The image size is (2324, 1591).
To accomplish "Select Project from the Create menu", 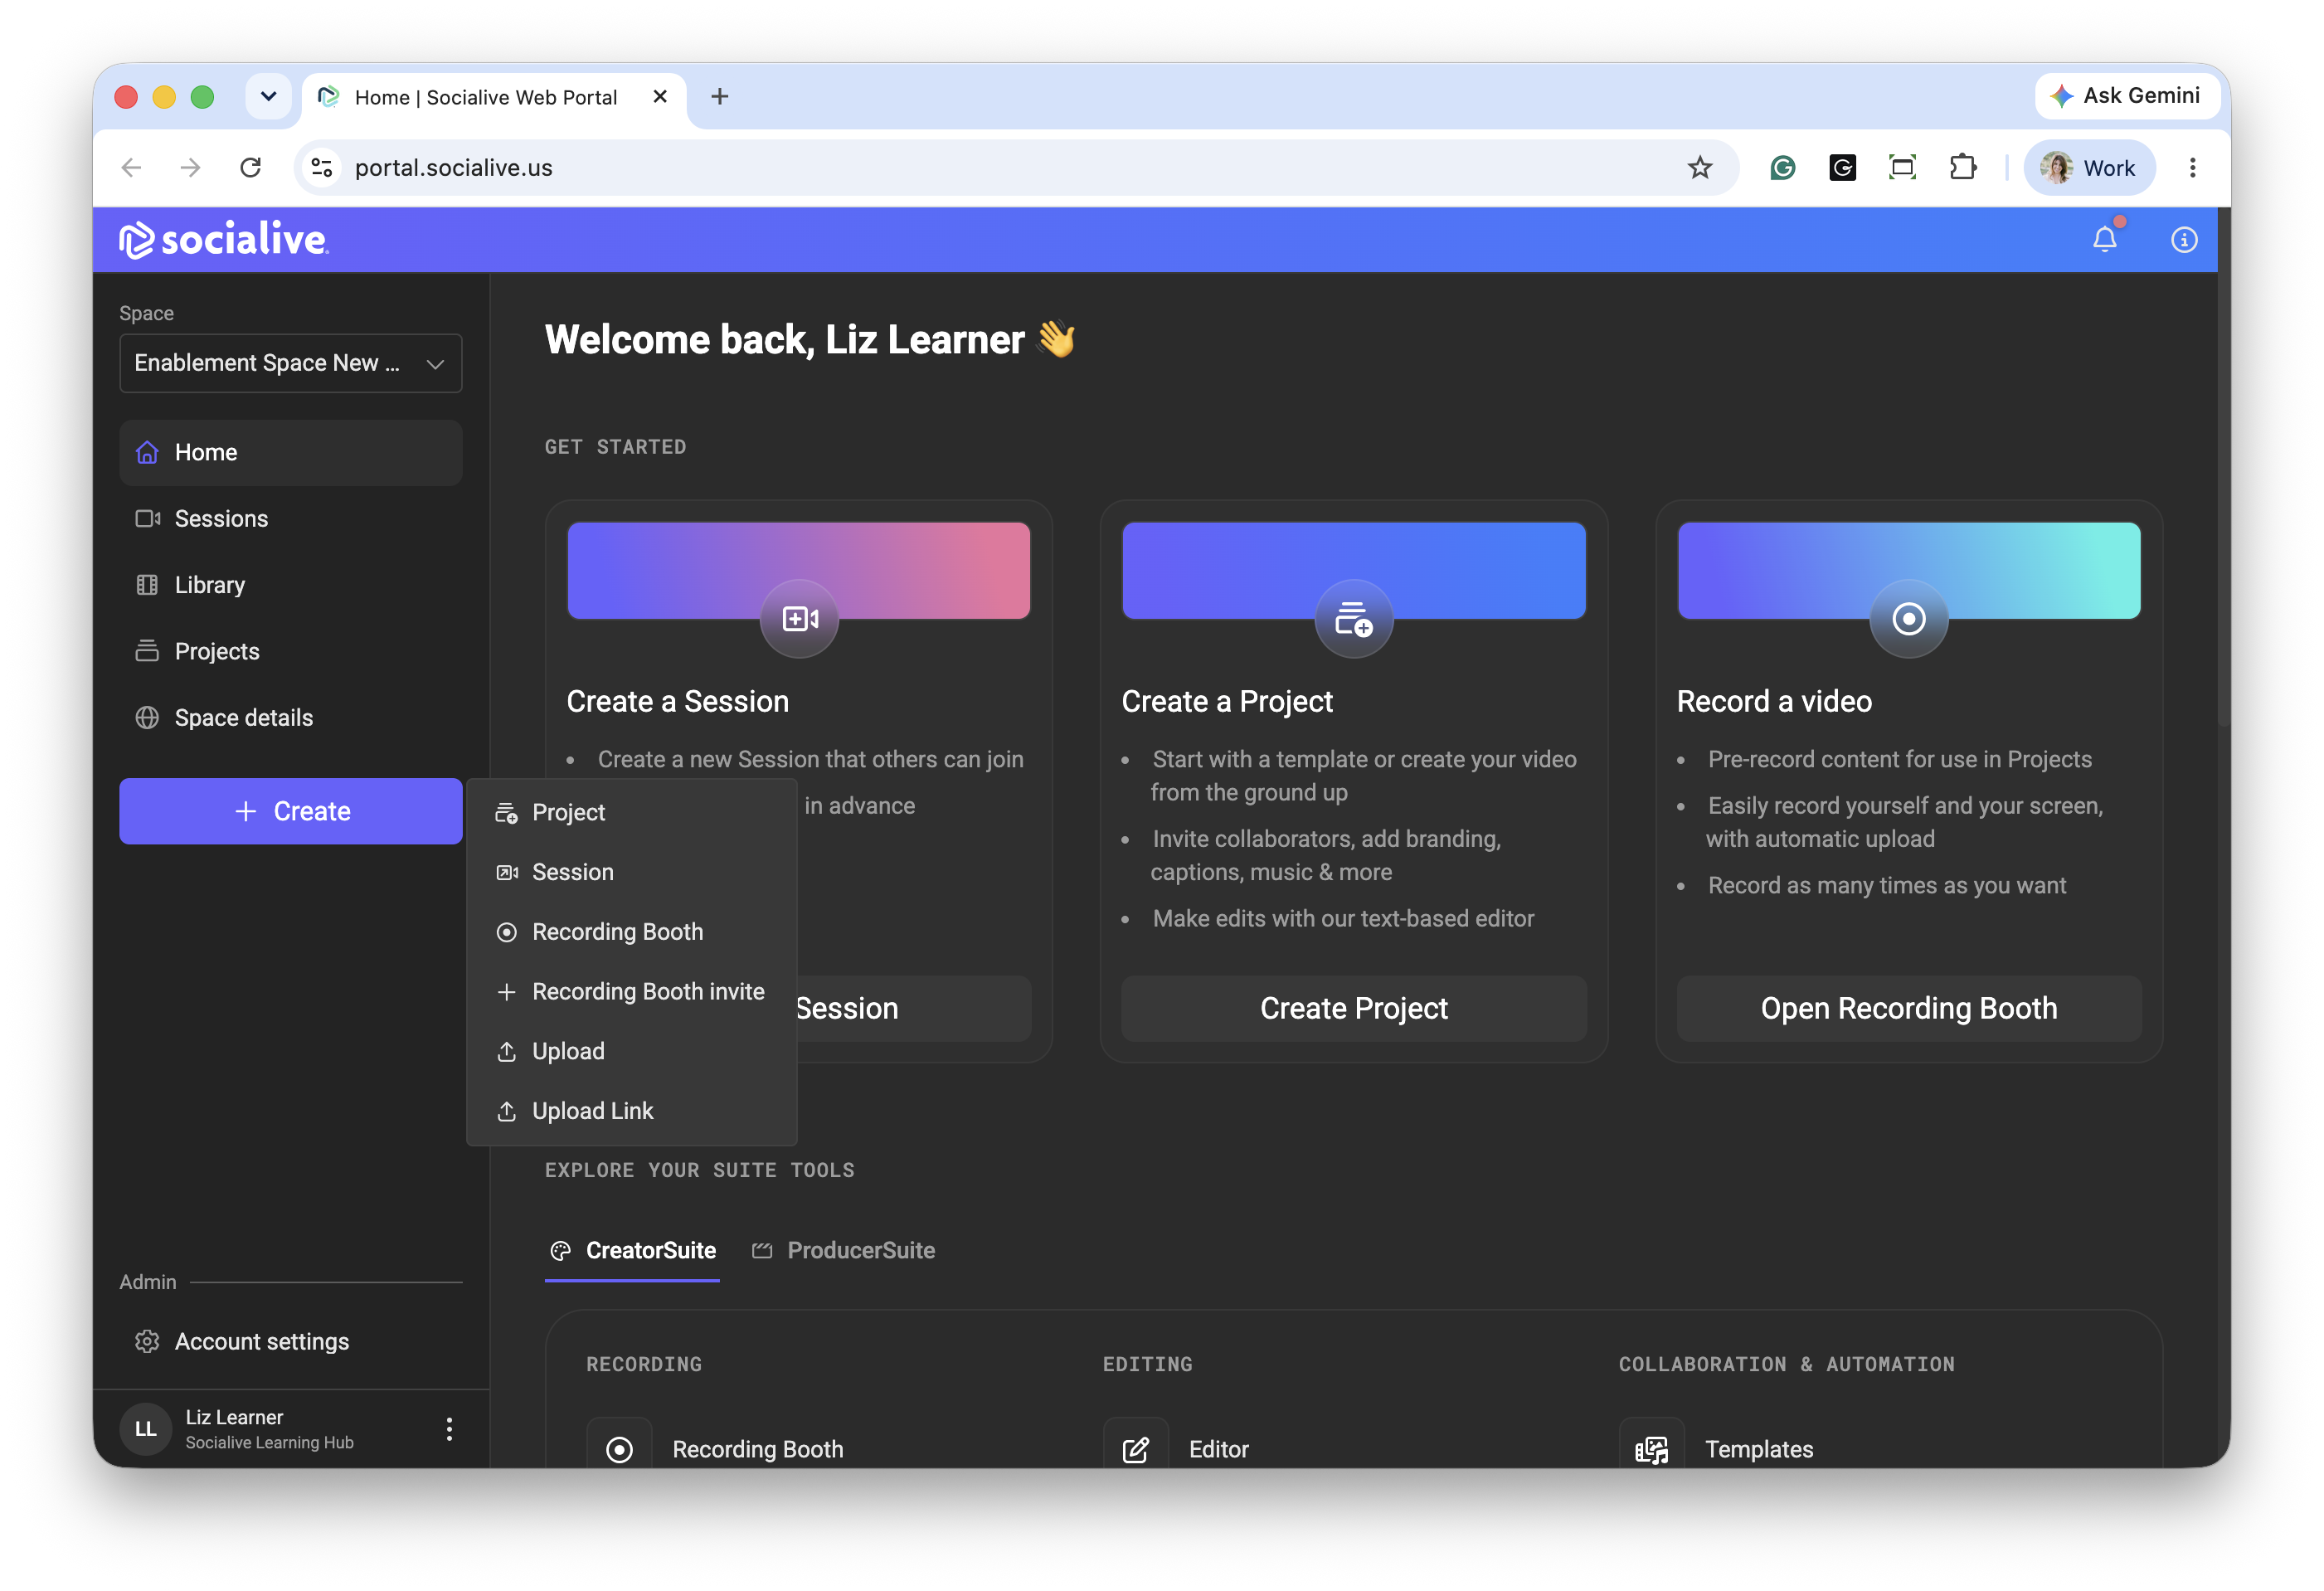I will (x=632, y=812).
